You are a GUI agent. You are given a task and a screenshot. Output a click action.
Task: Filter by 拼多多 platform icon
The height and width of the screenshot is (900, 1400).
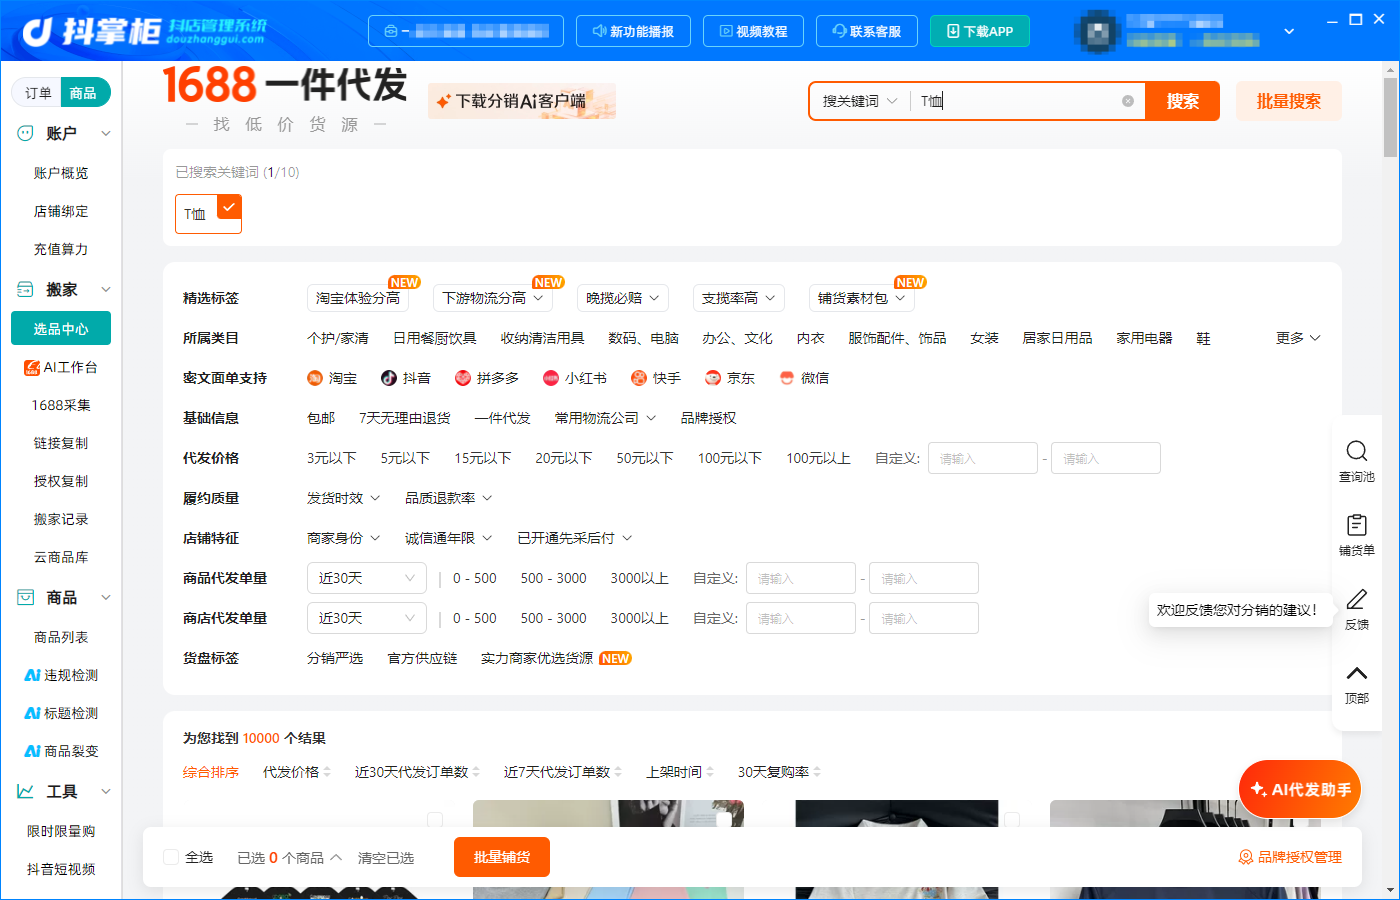[x=463, y=378]
